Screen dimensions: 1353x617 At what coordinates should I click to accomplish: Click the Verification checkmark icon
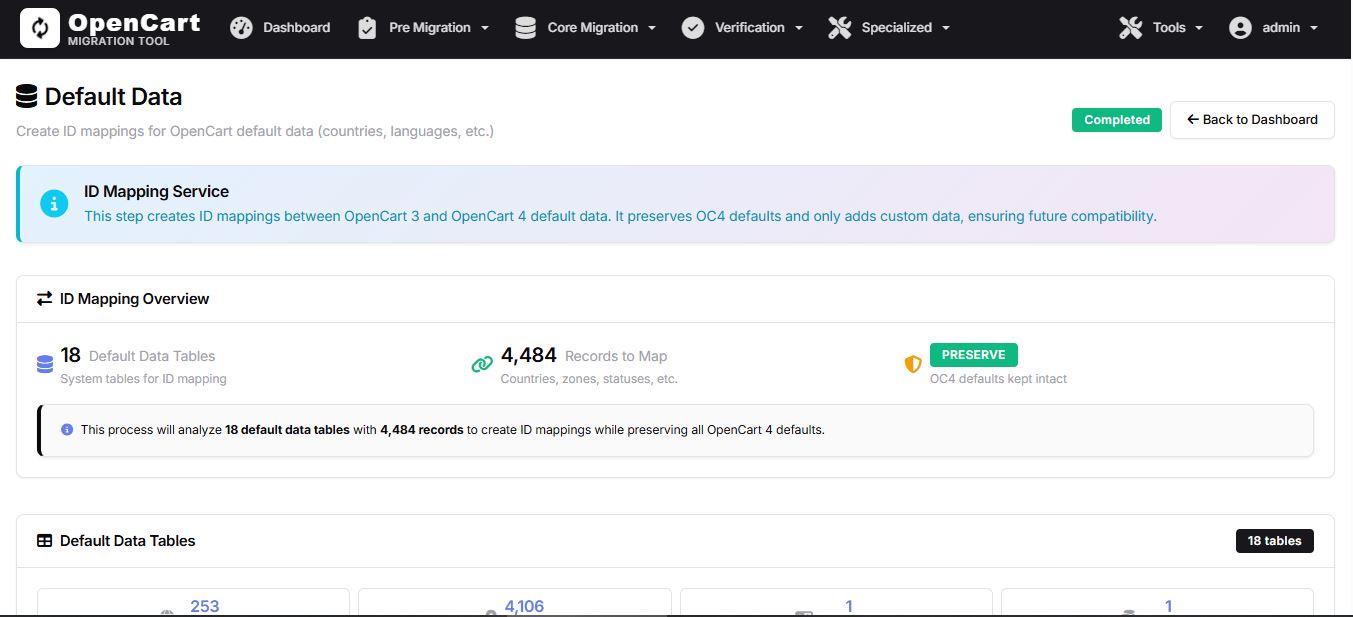tap(692, 27)
